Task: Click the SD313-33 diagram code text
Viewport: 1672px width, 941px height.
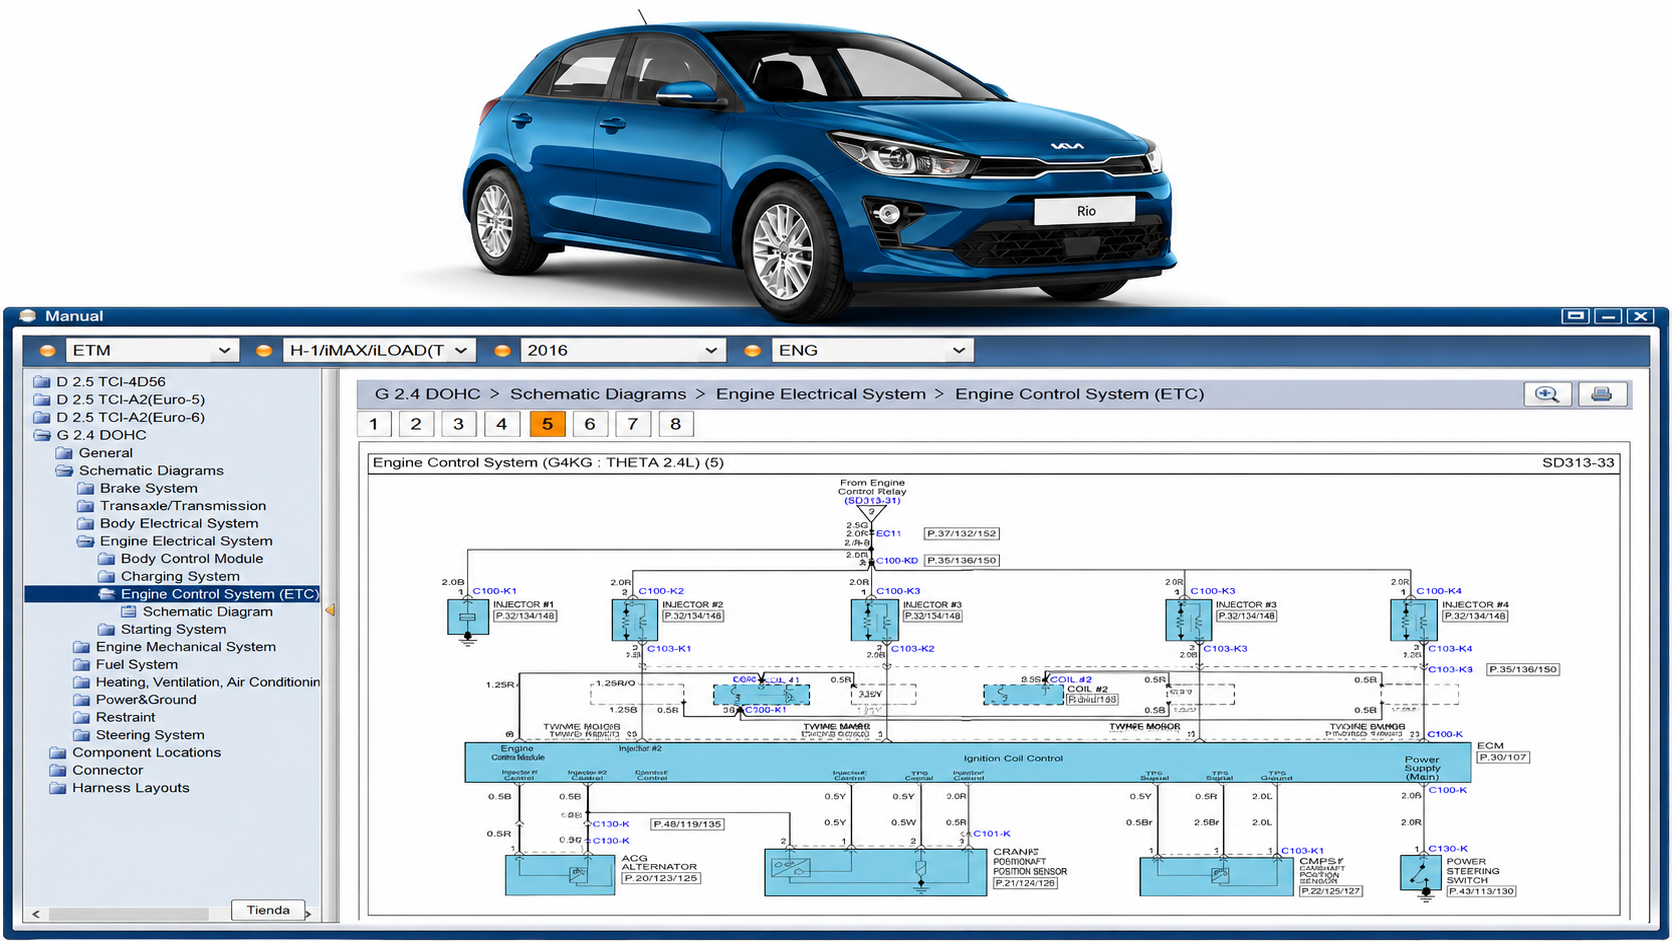Action: click(x=1578, y=463)
